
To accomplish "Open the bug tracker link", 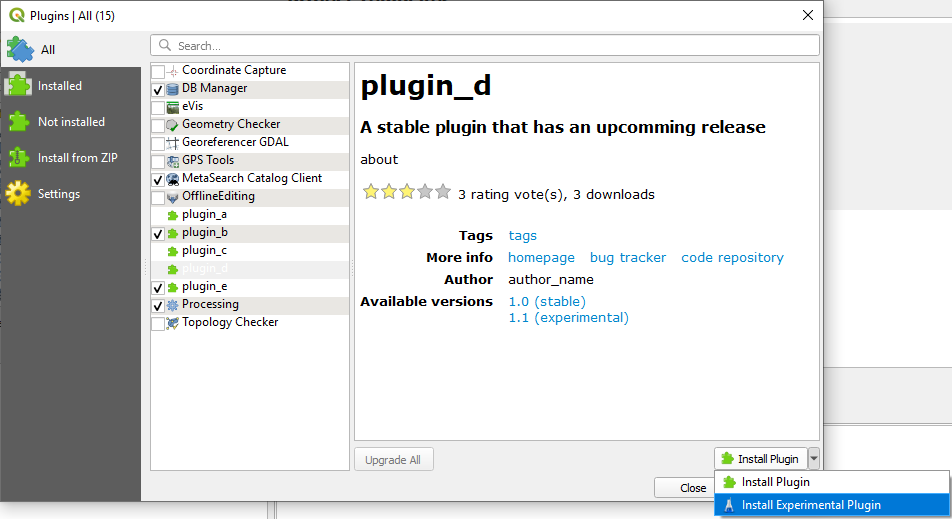I will tap(628, 258).
